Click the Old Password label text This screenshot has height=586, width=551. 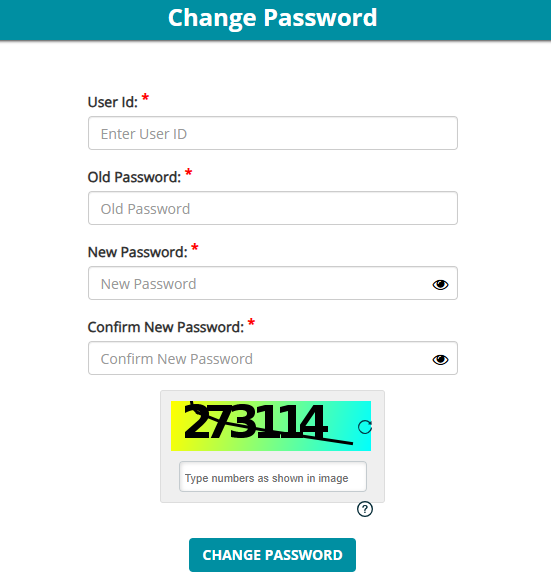134,177
